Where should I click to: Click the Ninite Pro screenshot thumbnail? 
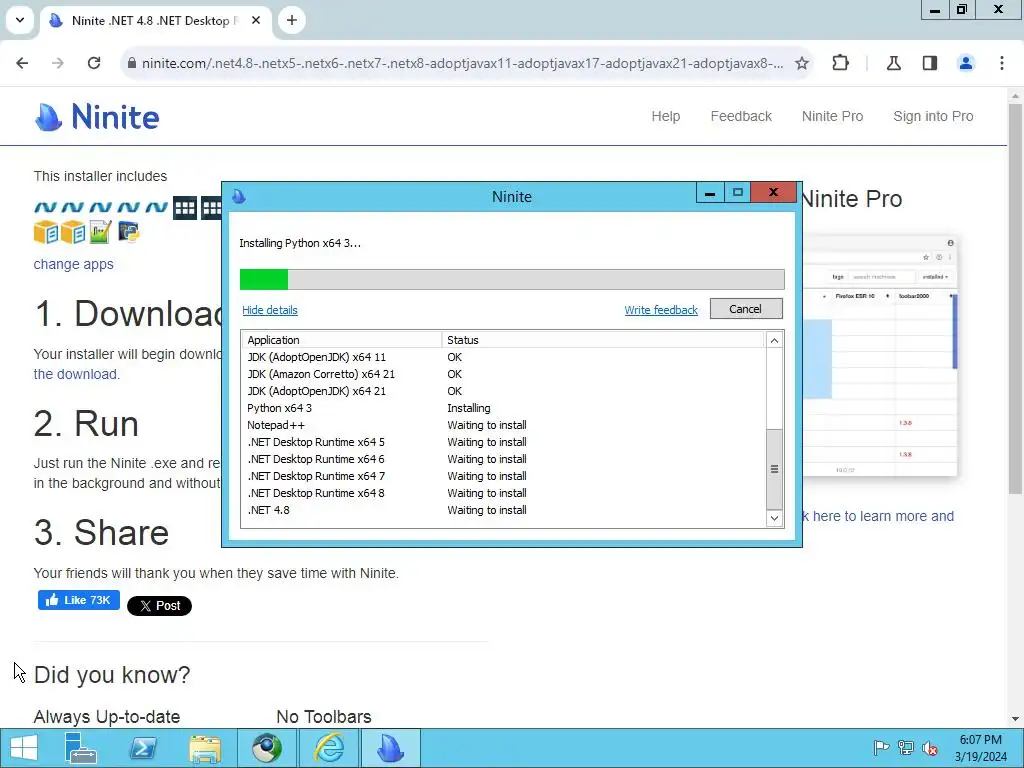(880, 356)
